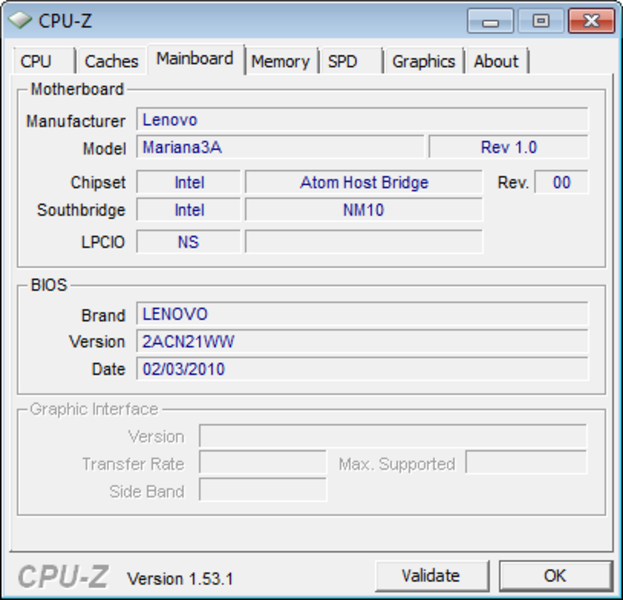Click the Southbridge vendor Intel field
Image resolution: width=623 pixels, height=600 pixels.
[x=189, y=210]
